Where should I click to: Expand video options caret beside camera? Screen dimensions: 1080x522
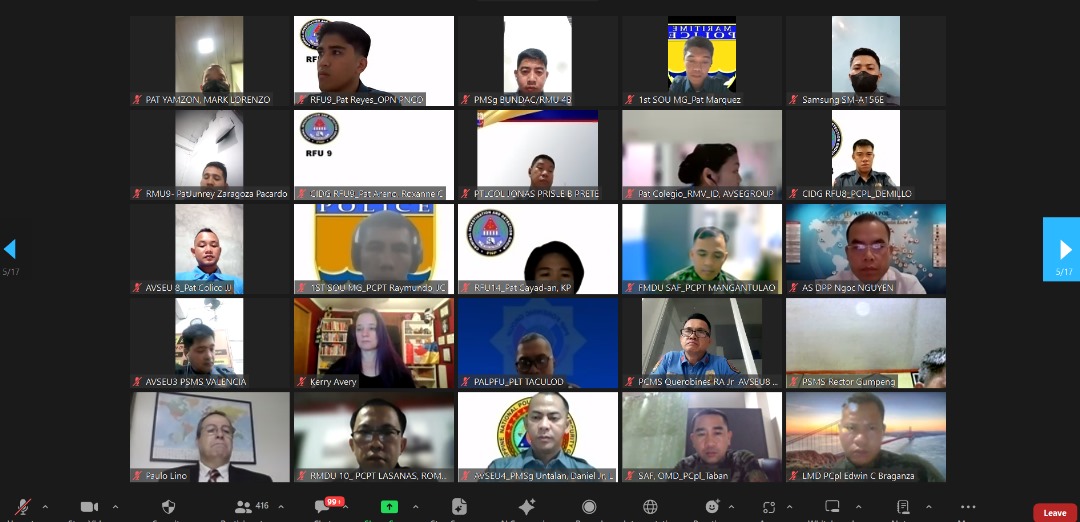click(x=115, y=507)
